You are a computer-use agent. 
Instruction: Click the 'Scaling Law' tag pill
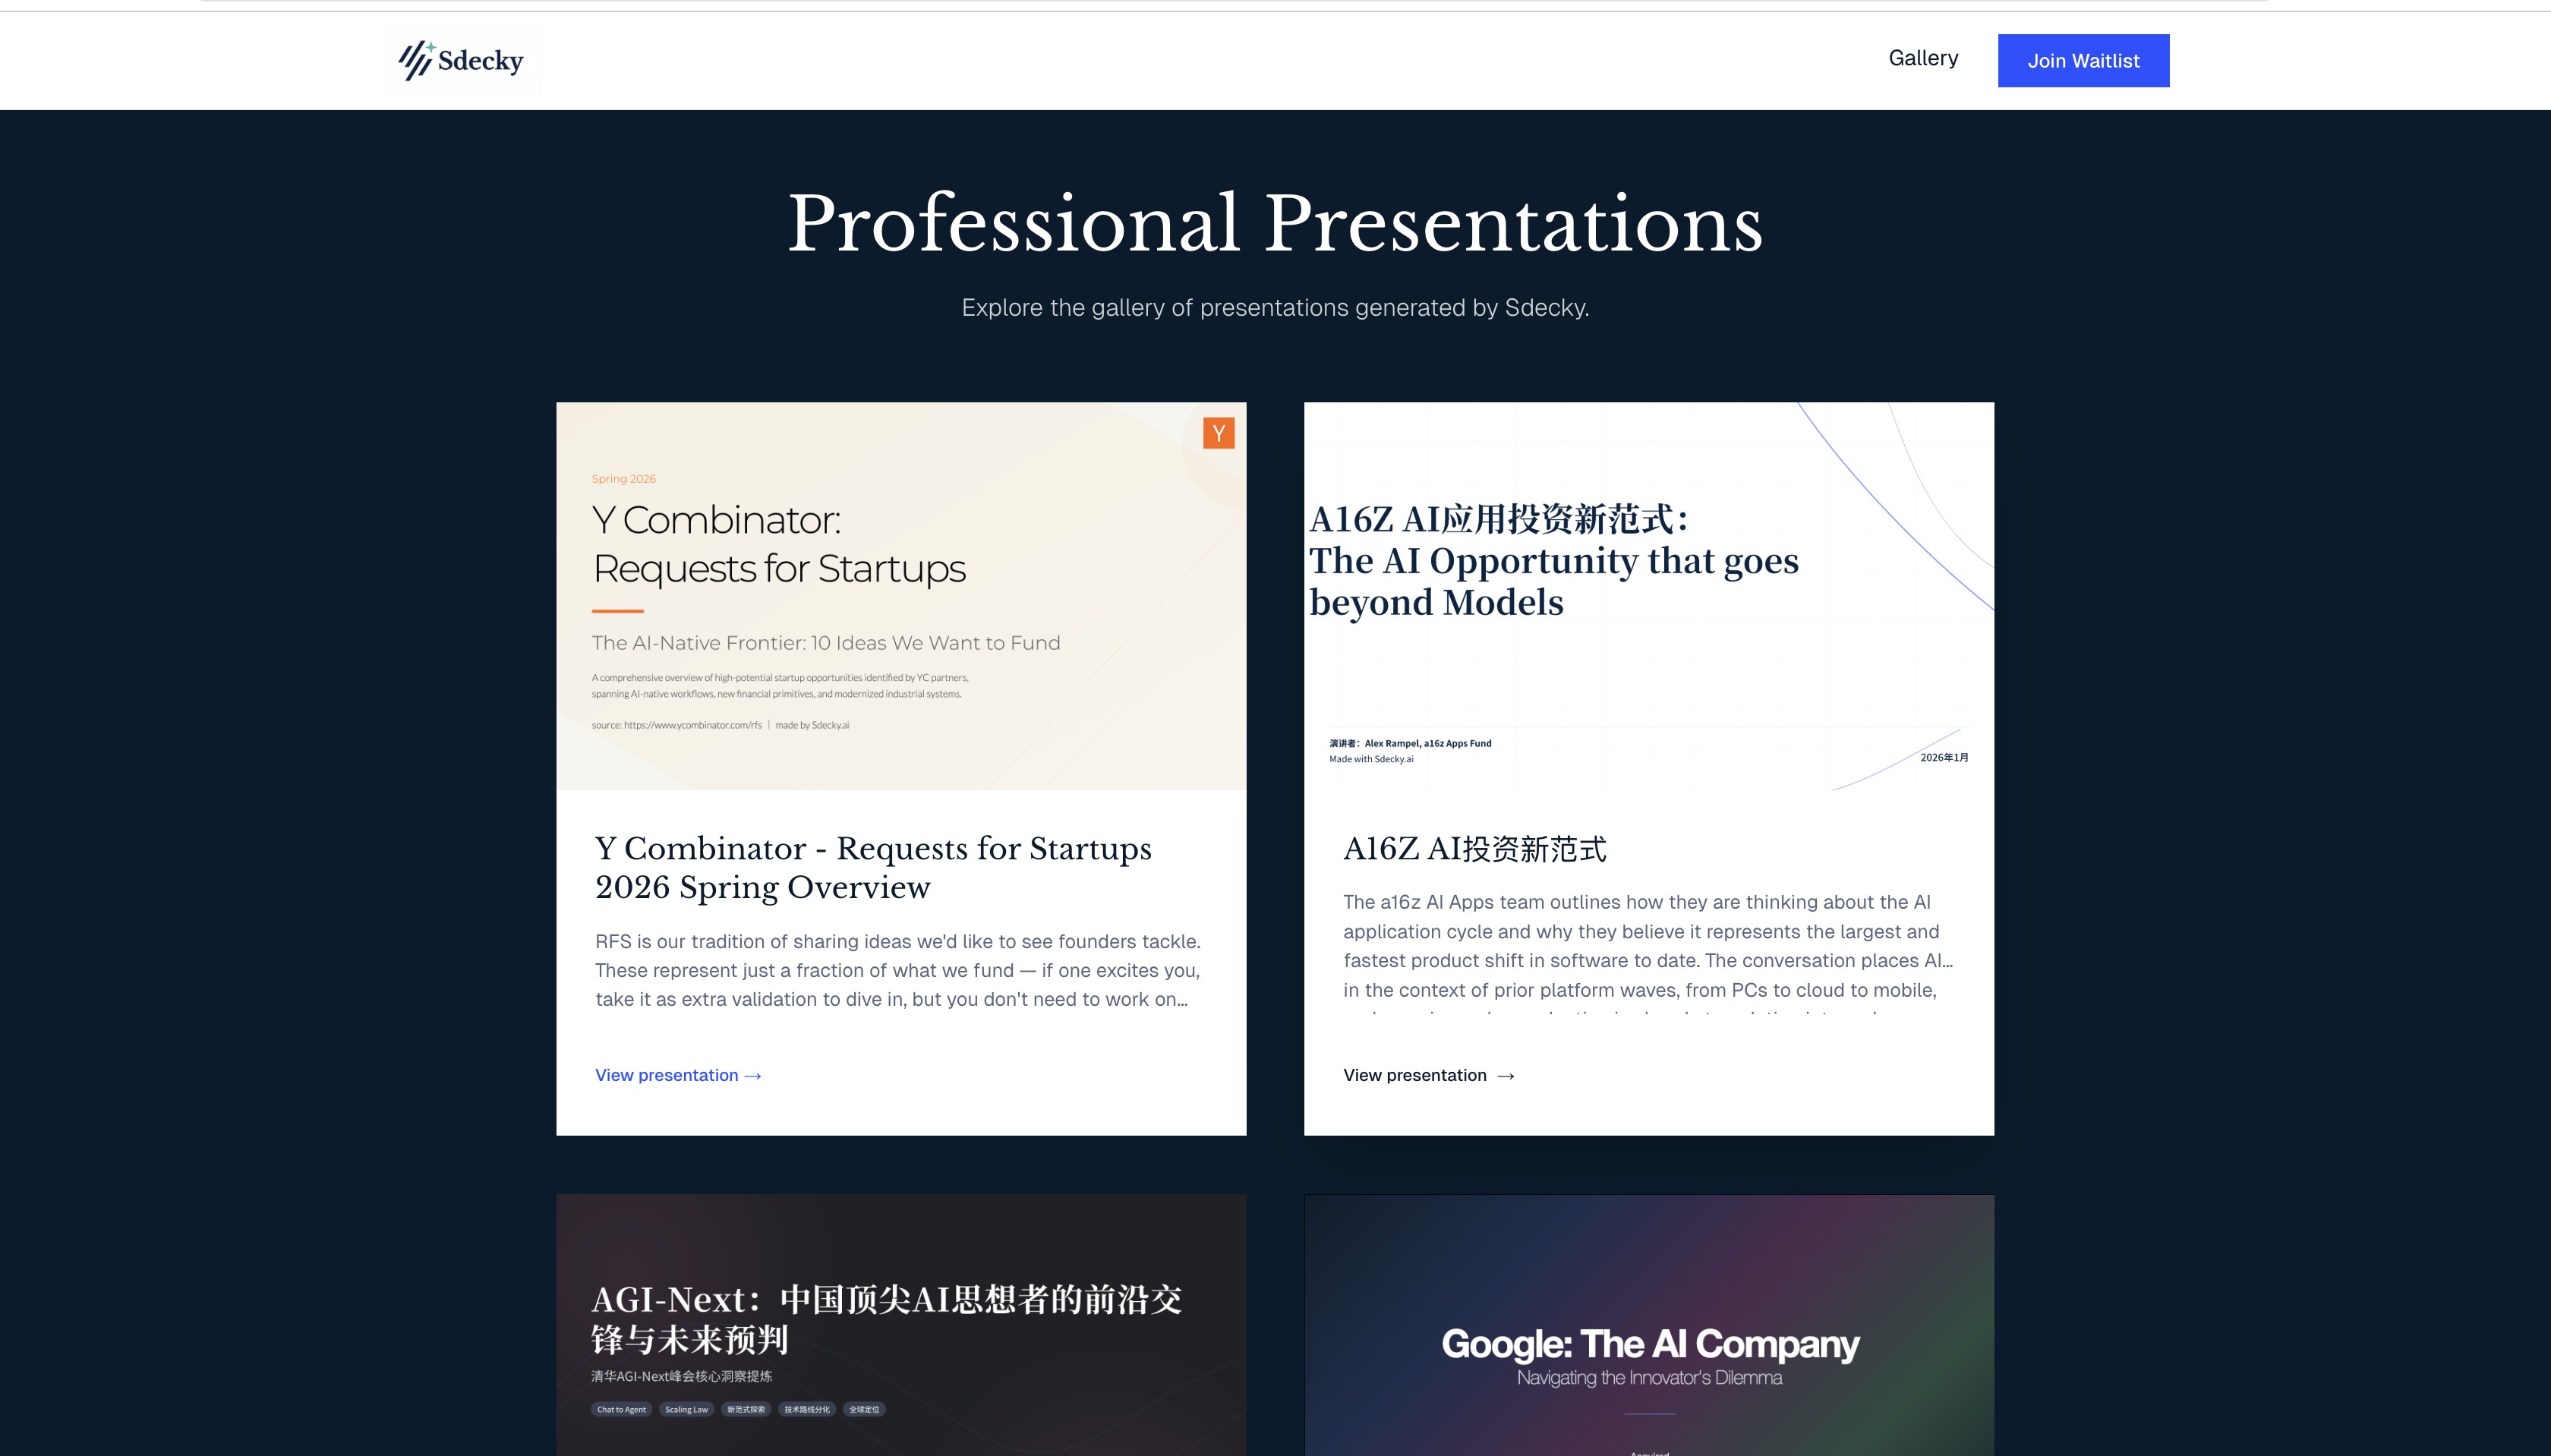(686, 1409)
